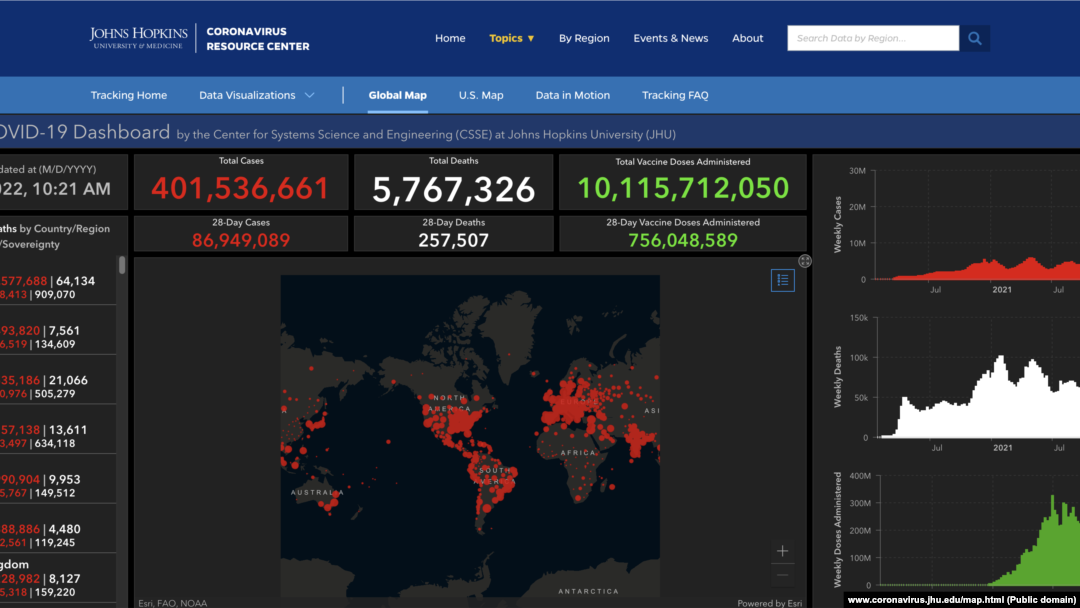Screen dimensions: 1080x608
Task: Click the Coronavirus Resource Center title link
Action: click(x=258, y=39)
